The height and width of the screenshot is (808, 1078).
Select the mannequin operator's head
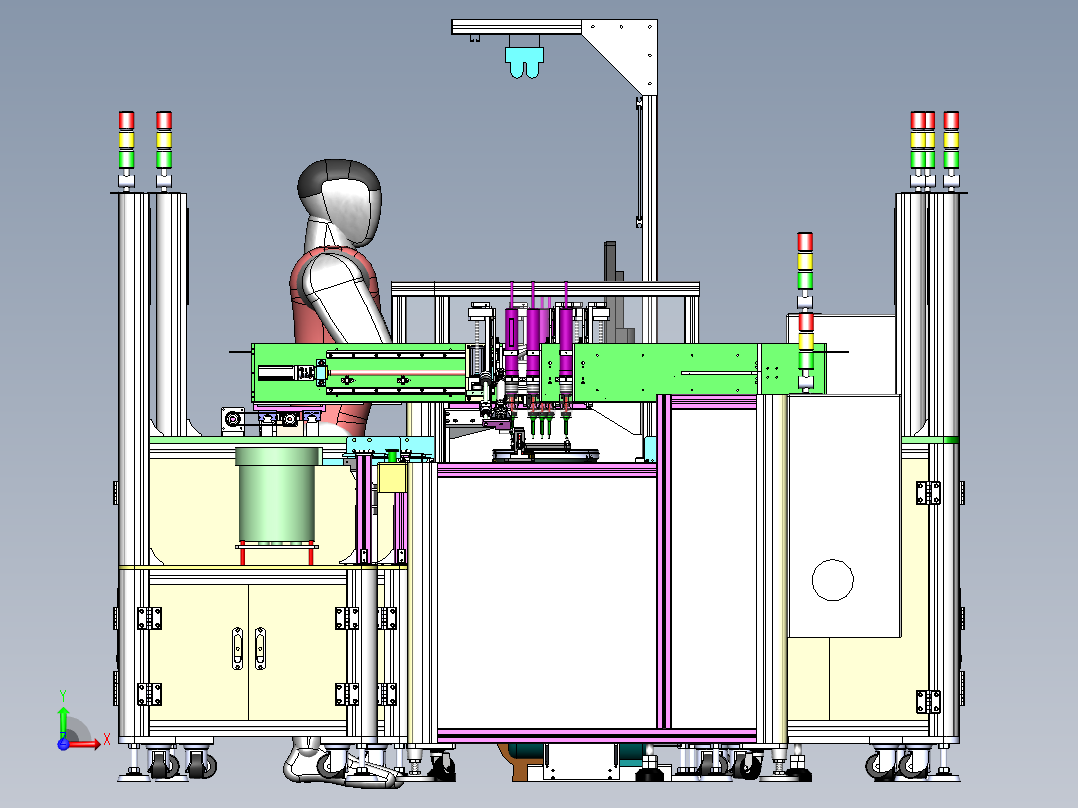[340, 203]
